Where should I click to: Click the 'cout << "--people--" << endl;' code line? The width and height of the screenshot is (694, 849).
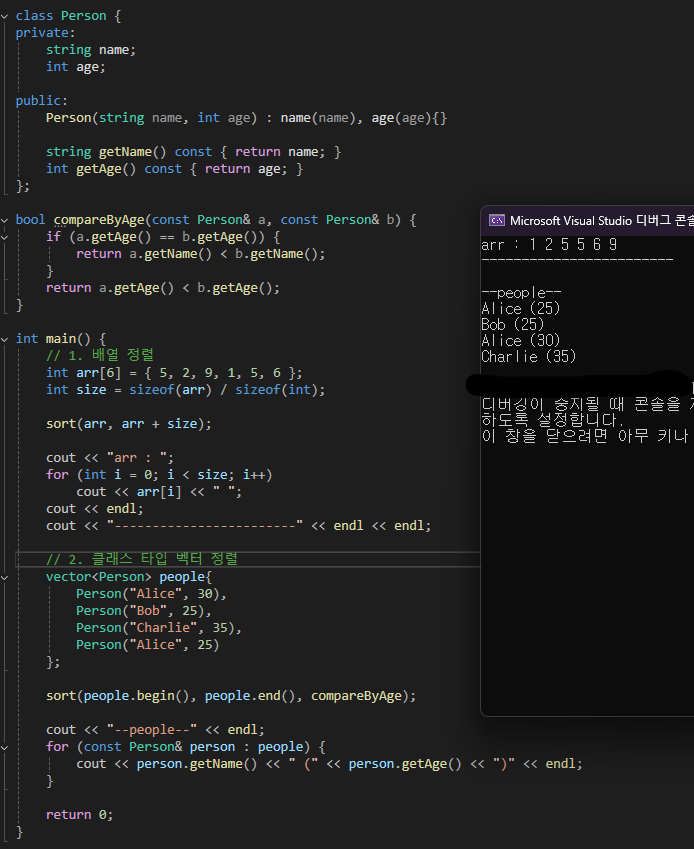155,730
